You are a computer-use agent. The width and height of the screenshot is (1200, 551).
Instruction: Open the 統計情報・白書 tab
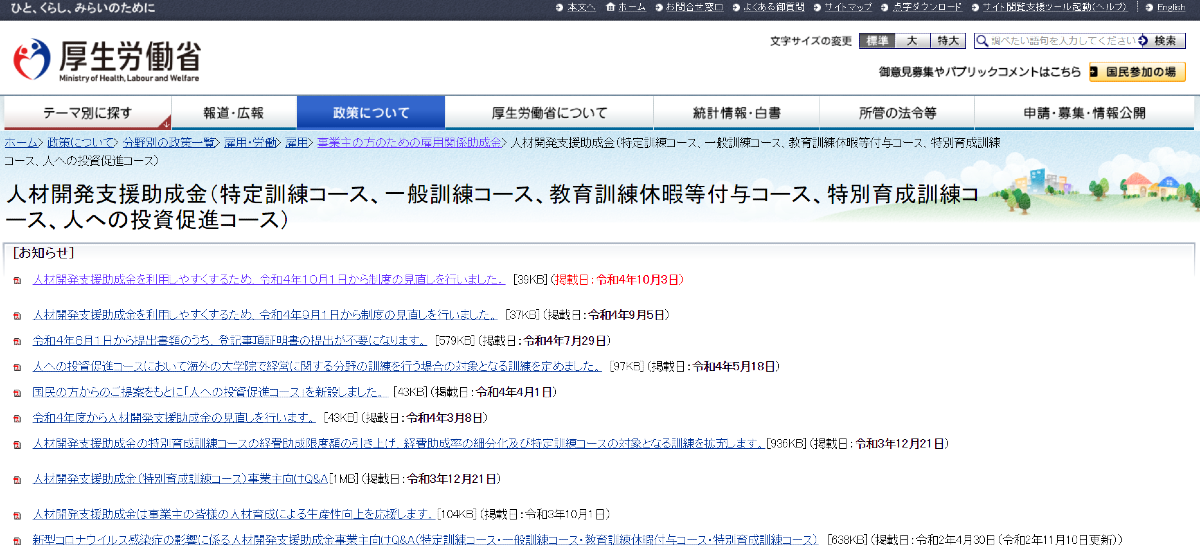[x=737, y=113]
